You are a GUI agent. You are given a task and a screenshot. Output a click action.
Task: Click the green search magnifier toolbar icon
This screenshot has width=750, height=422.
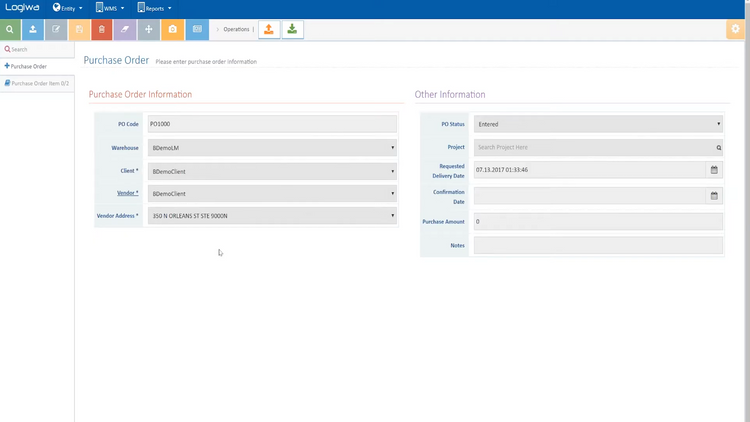tap(9, 29)
